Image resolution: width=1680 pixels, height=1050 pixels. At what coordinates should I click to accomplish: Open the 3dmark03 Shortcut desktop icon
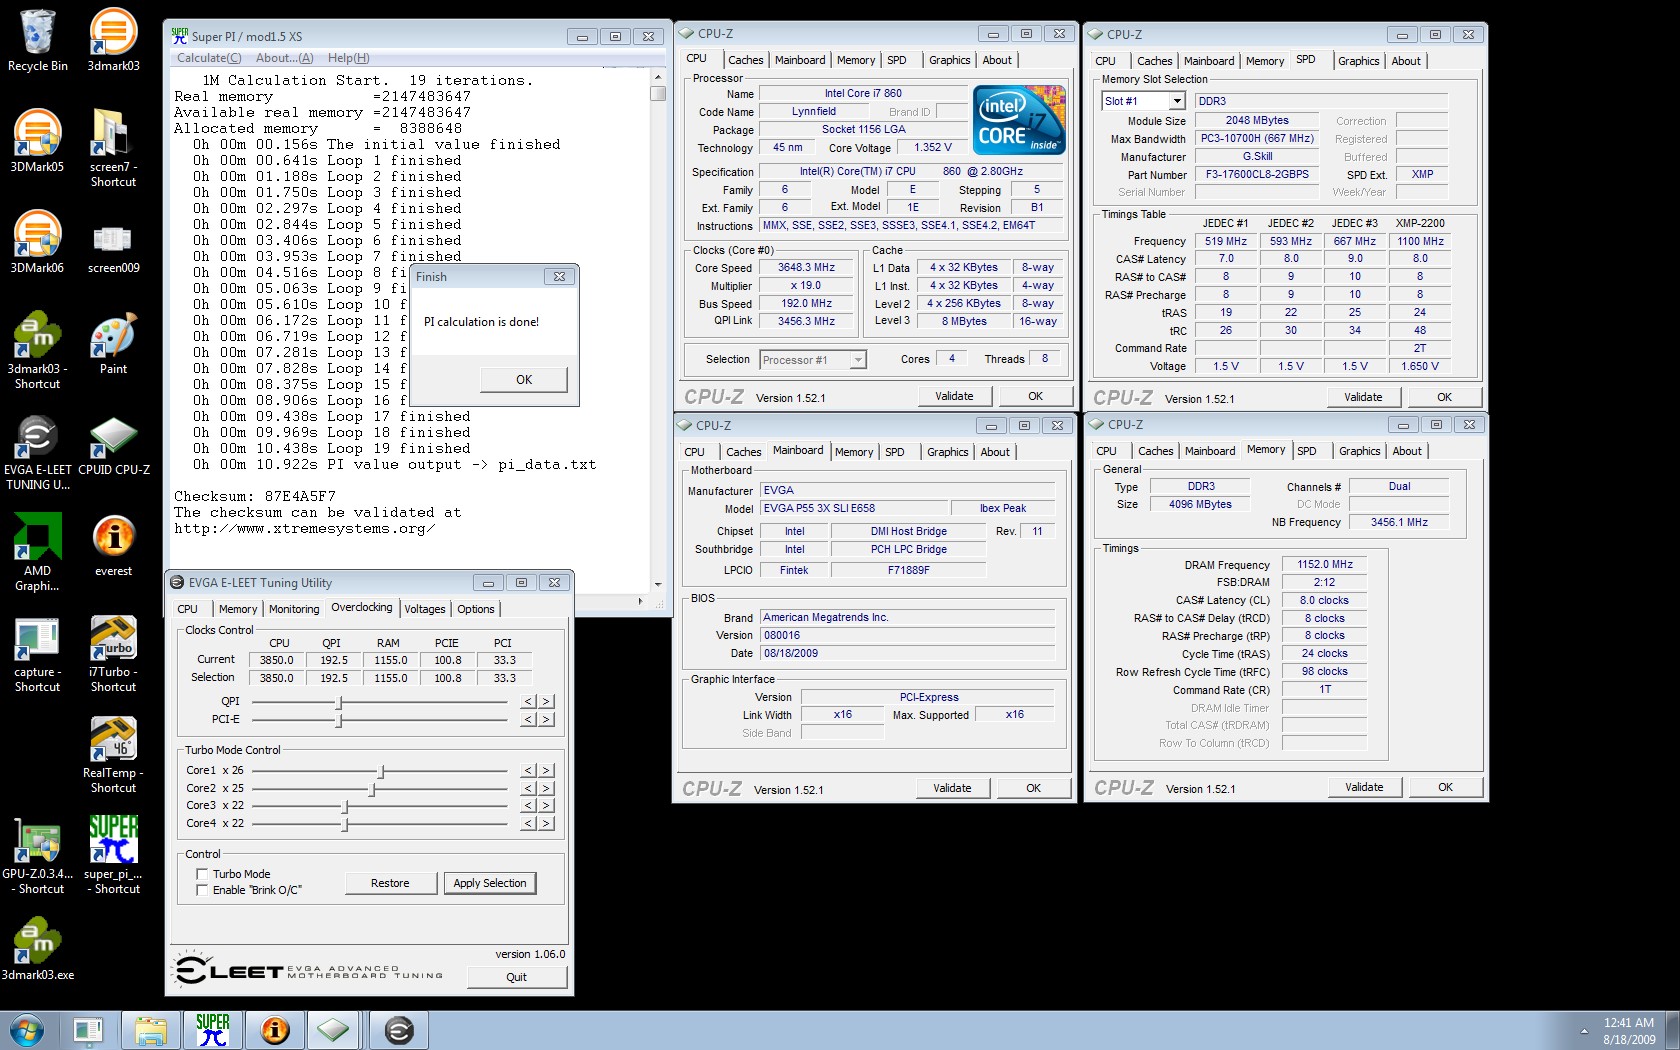click(37, 350)
